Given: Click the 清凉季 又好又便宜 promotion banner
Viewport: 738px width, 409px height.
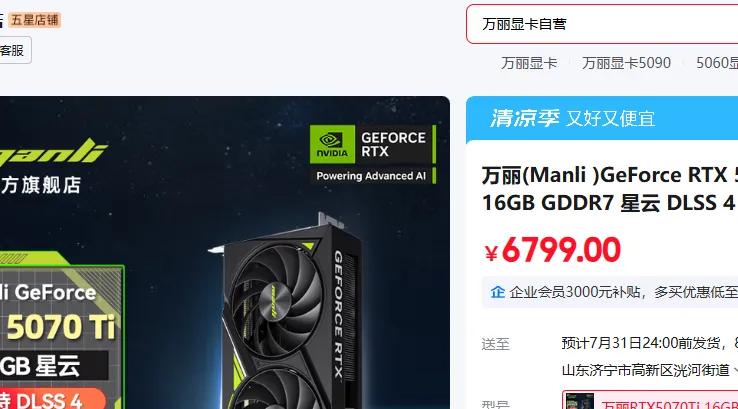Looking at the screenshot, I should (x=602, y=119).
